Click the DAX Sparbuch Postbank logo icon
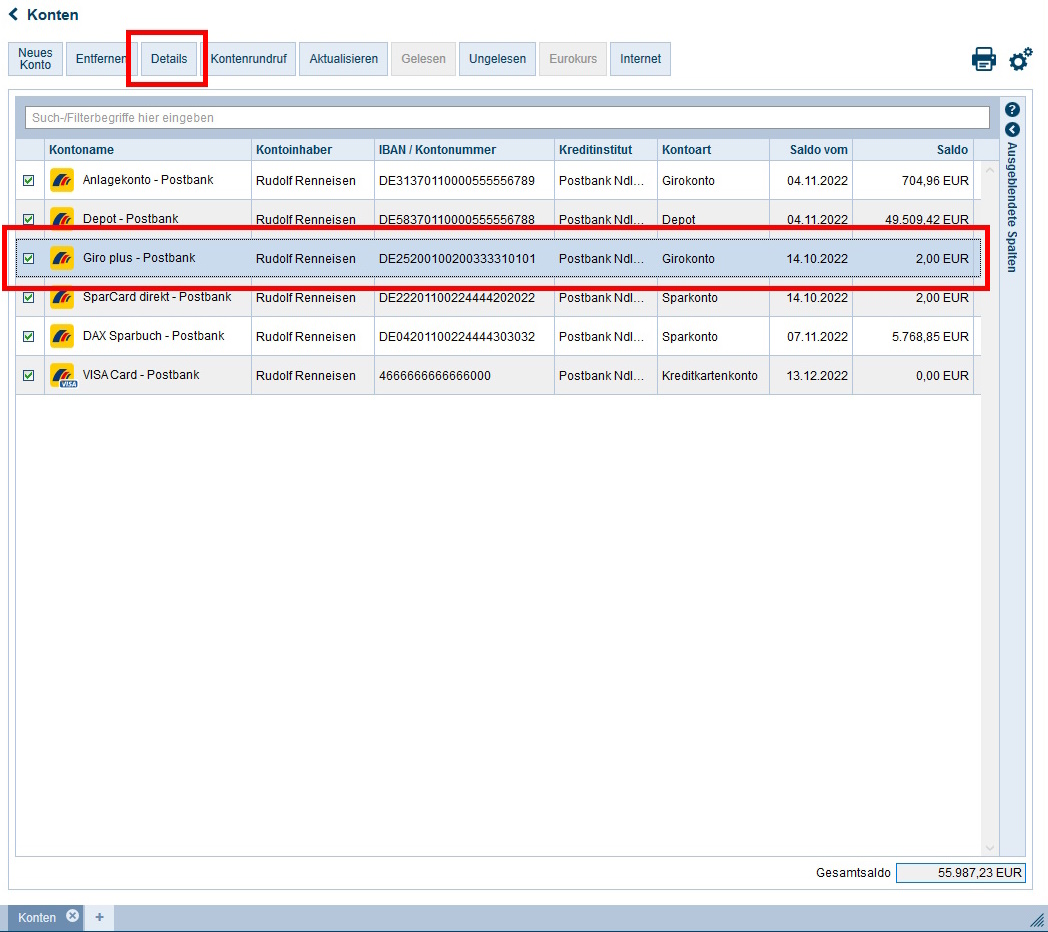Image resolution: width=1048 pixels, height=932 pixels. click(62, 336)
